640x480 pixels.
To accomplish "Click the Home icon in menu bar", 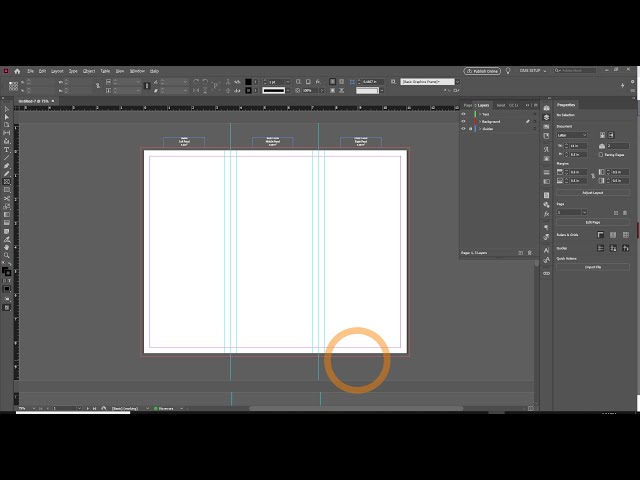I will [x=17, y=71].
